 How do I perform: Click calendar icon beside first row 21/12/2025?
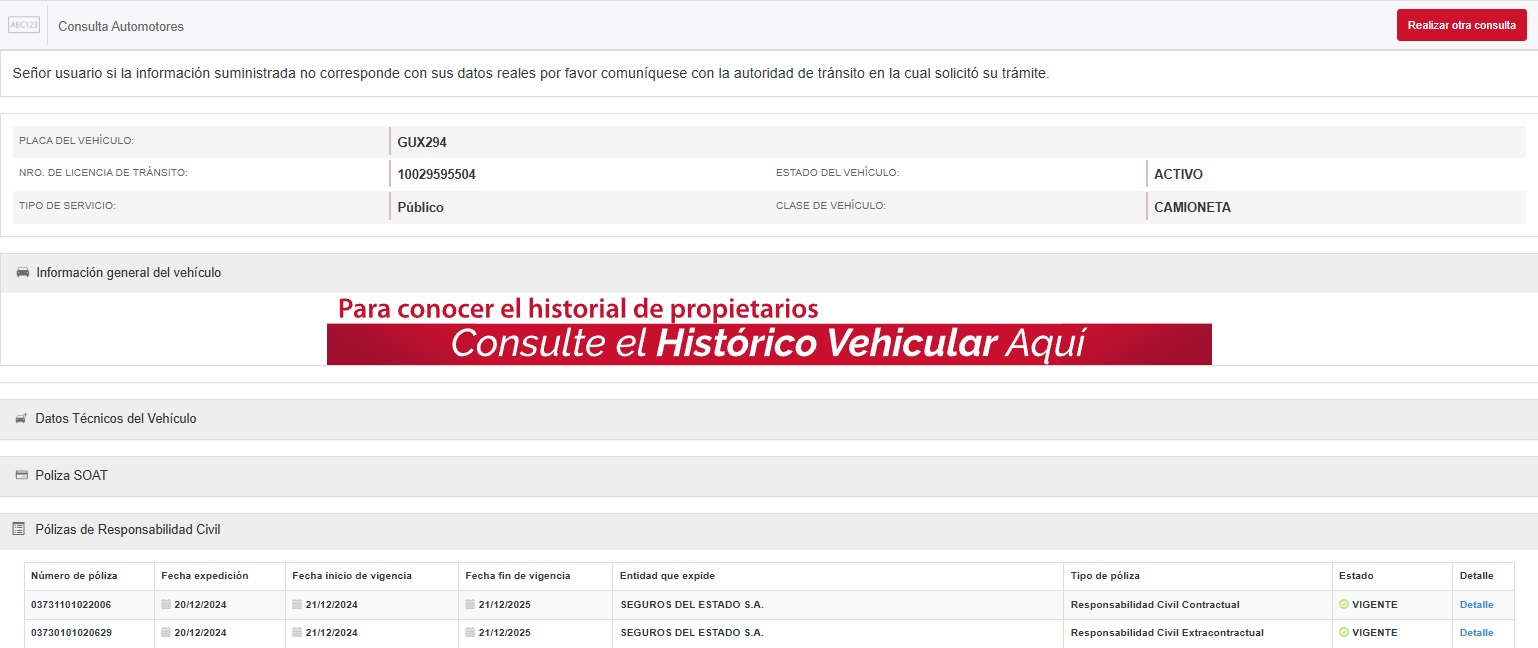click(x=471, y=605)
